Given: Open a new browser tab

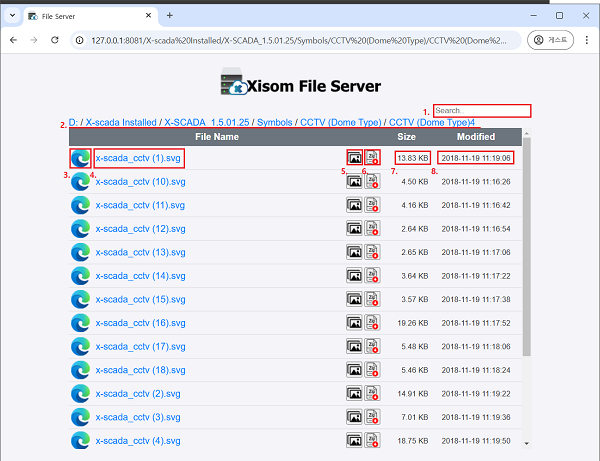Looking at the screenshot, I should pyautogui.click(x=170, y=16).
